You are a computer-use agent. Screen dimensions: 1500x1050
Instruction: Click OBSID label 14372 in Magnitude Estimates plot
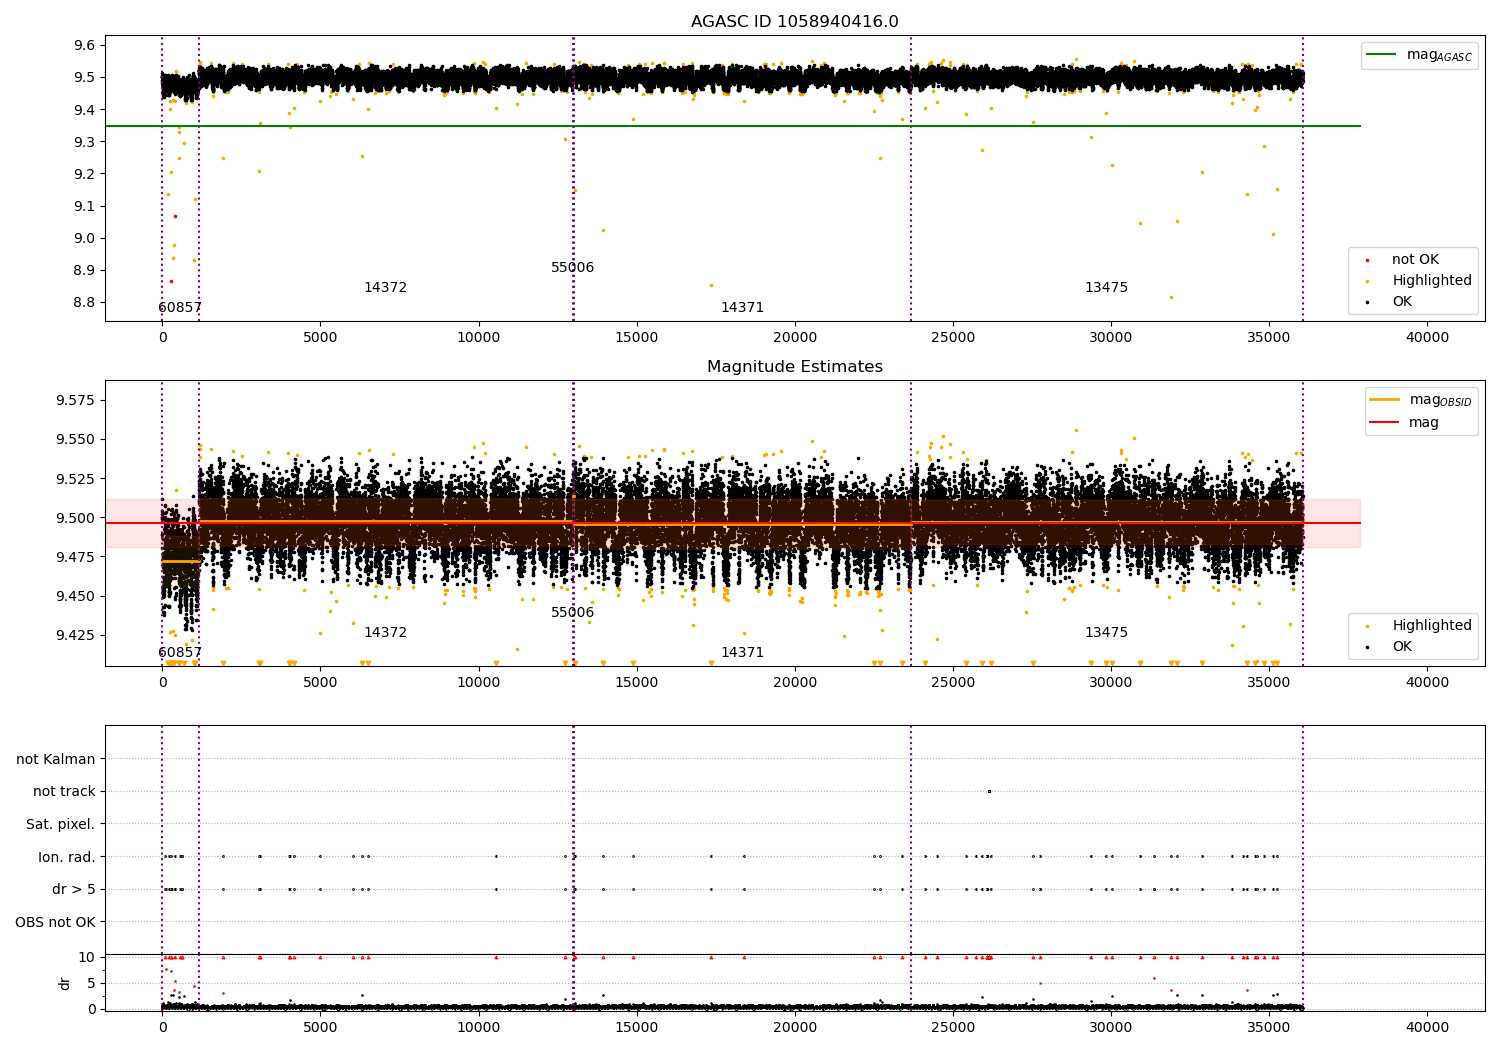(x=385, y=633)
